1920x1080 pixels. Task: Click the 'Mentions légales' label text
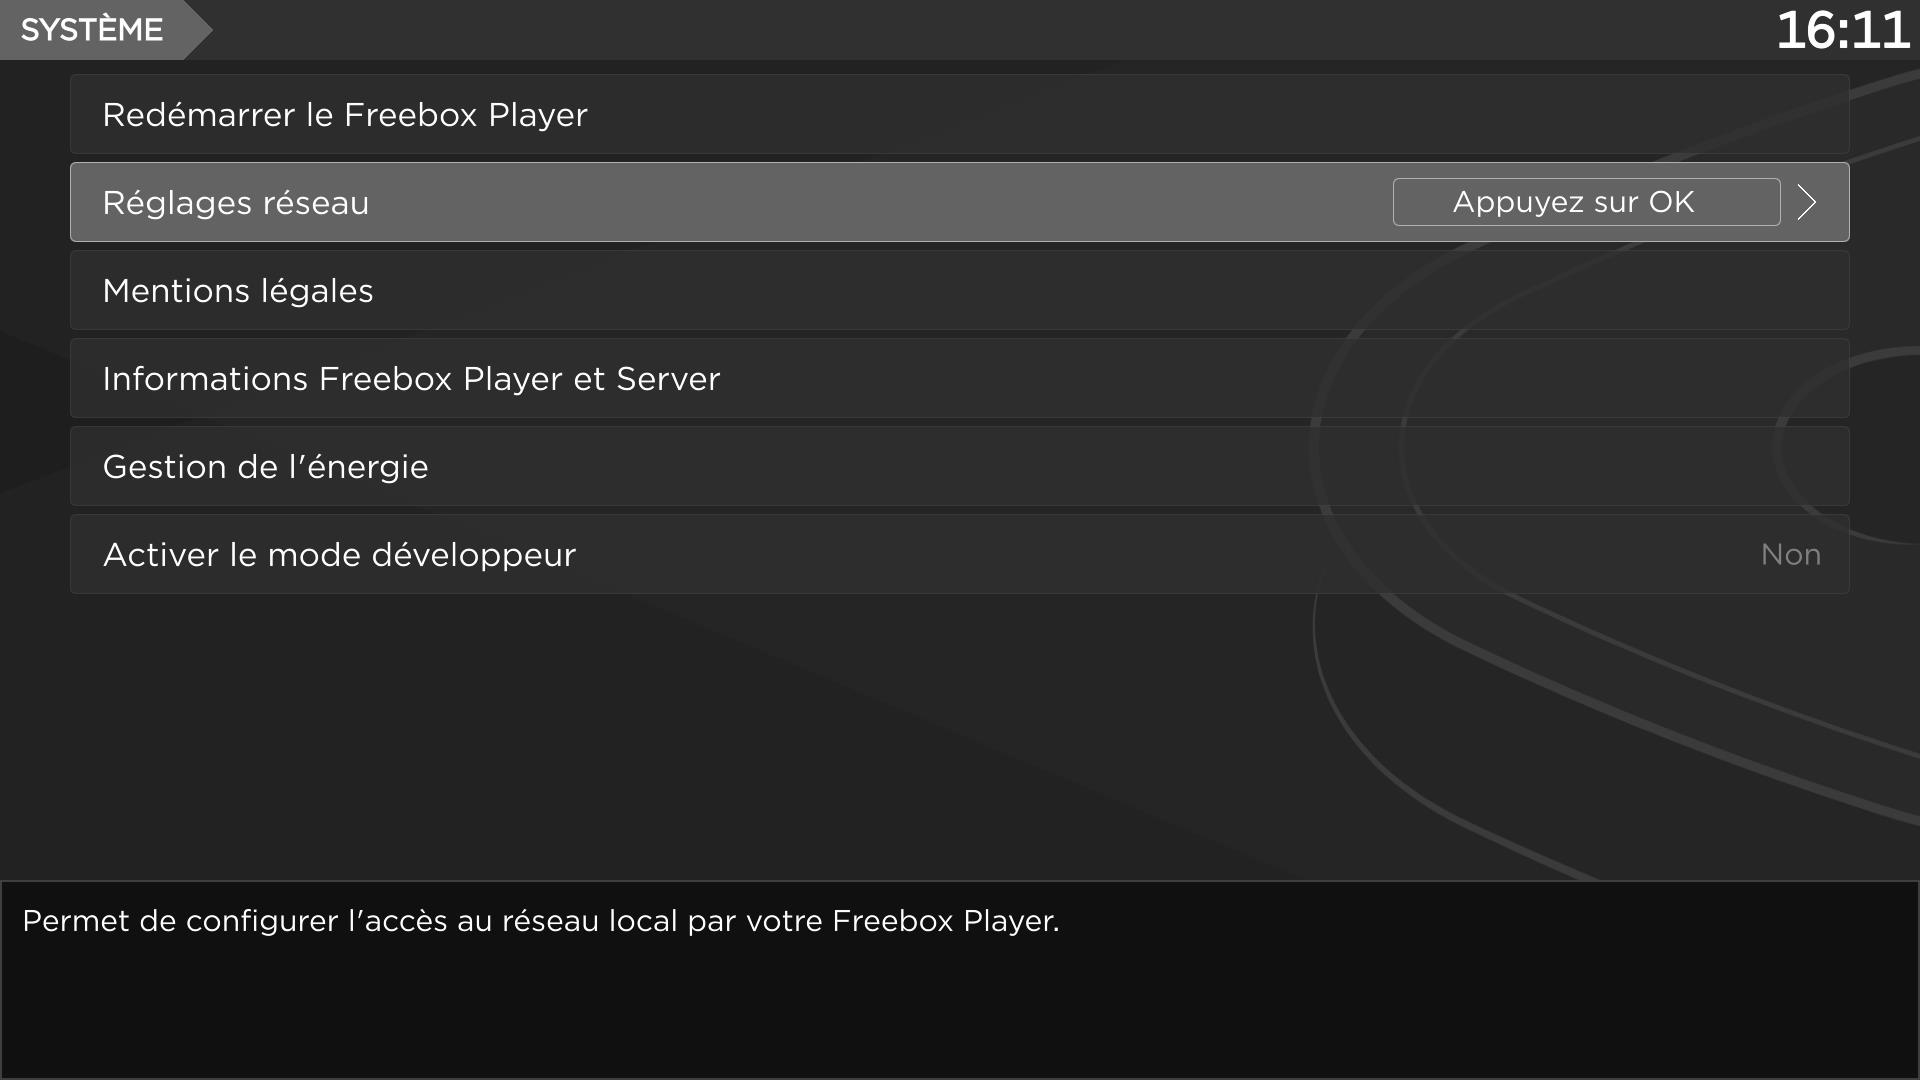[x=238, y=291]
